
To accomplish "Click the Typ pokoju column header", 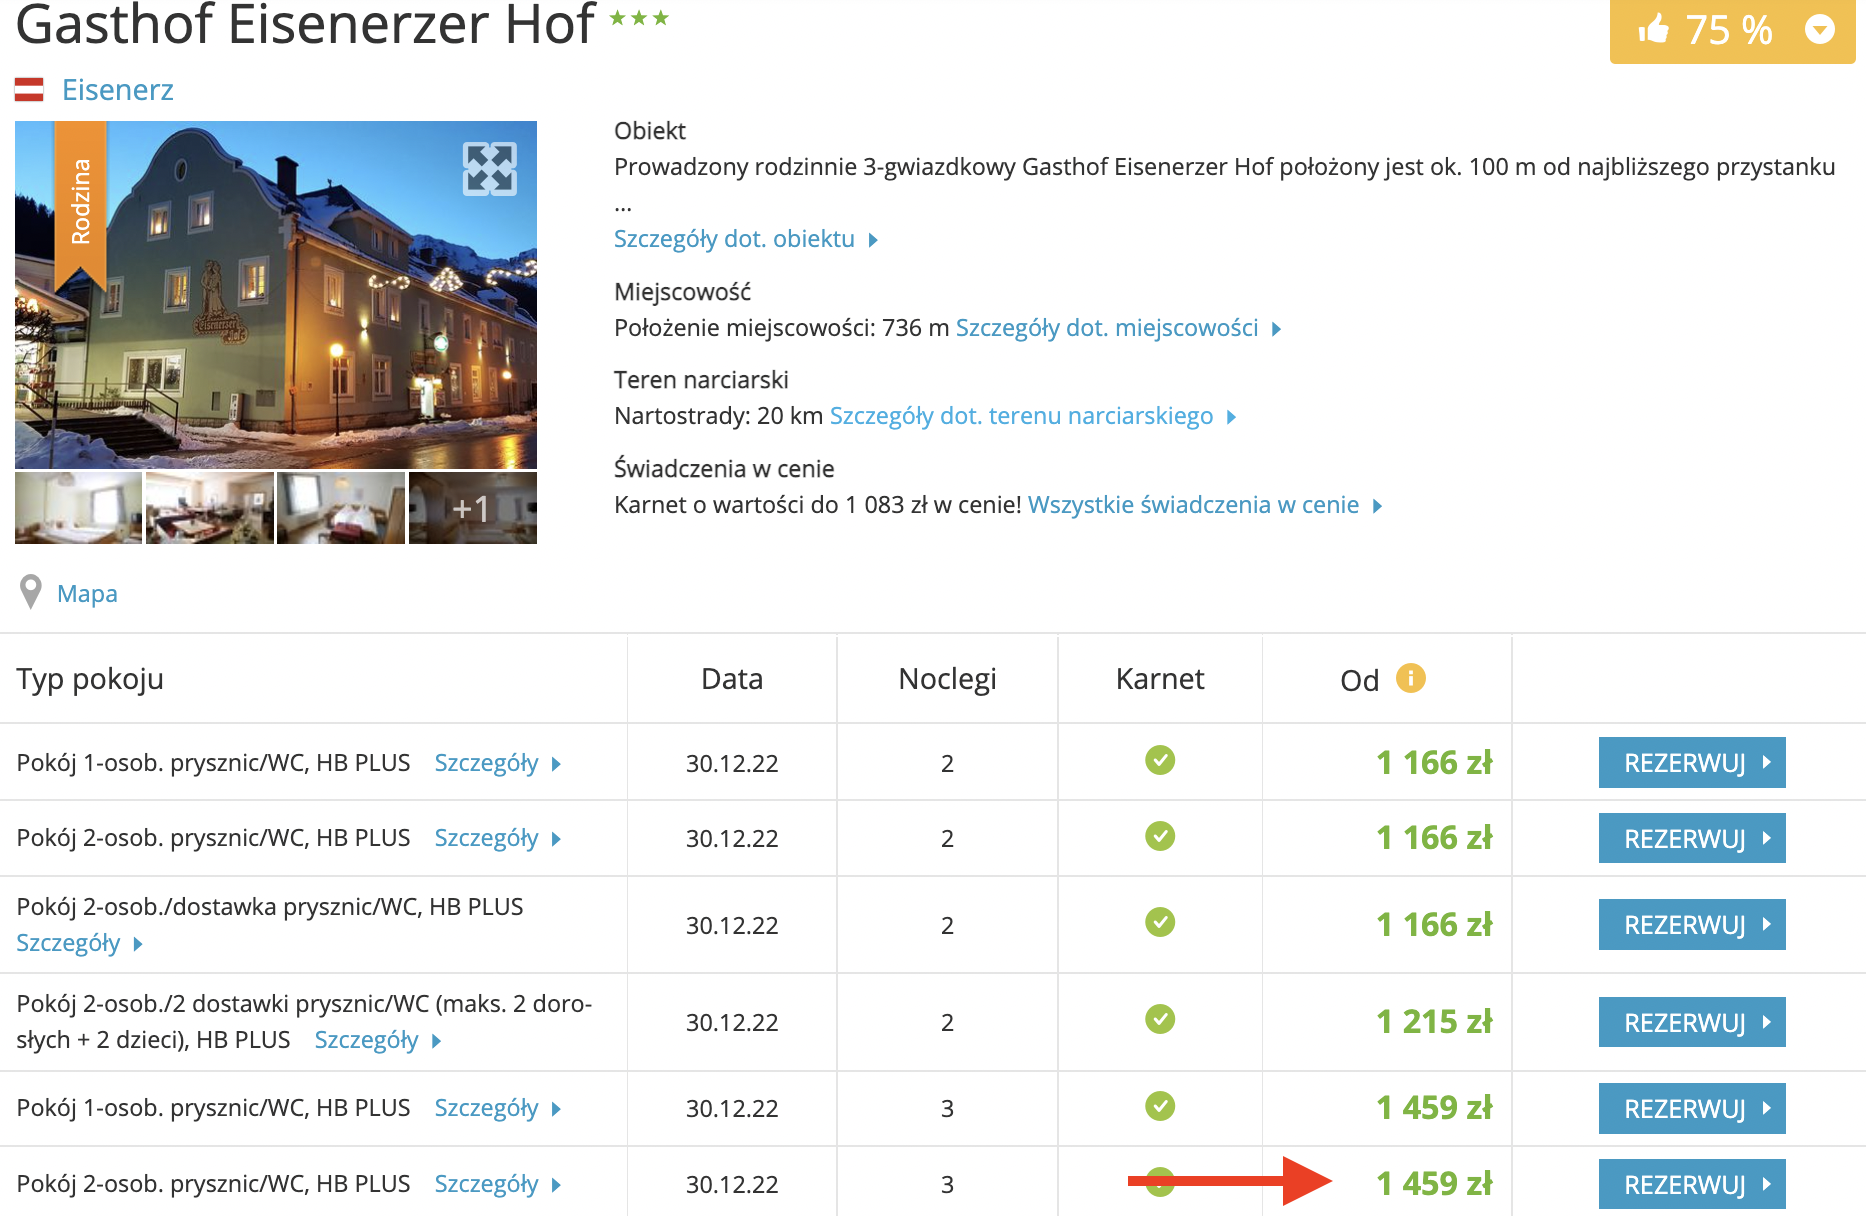I will pos(90,679).
